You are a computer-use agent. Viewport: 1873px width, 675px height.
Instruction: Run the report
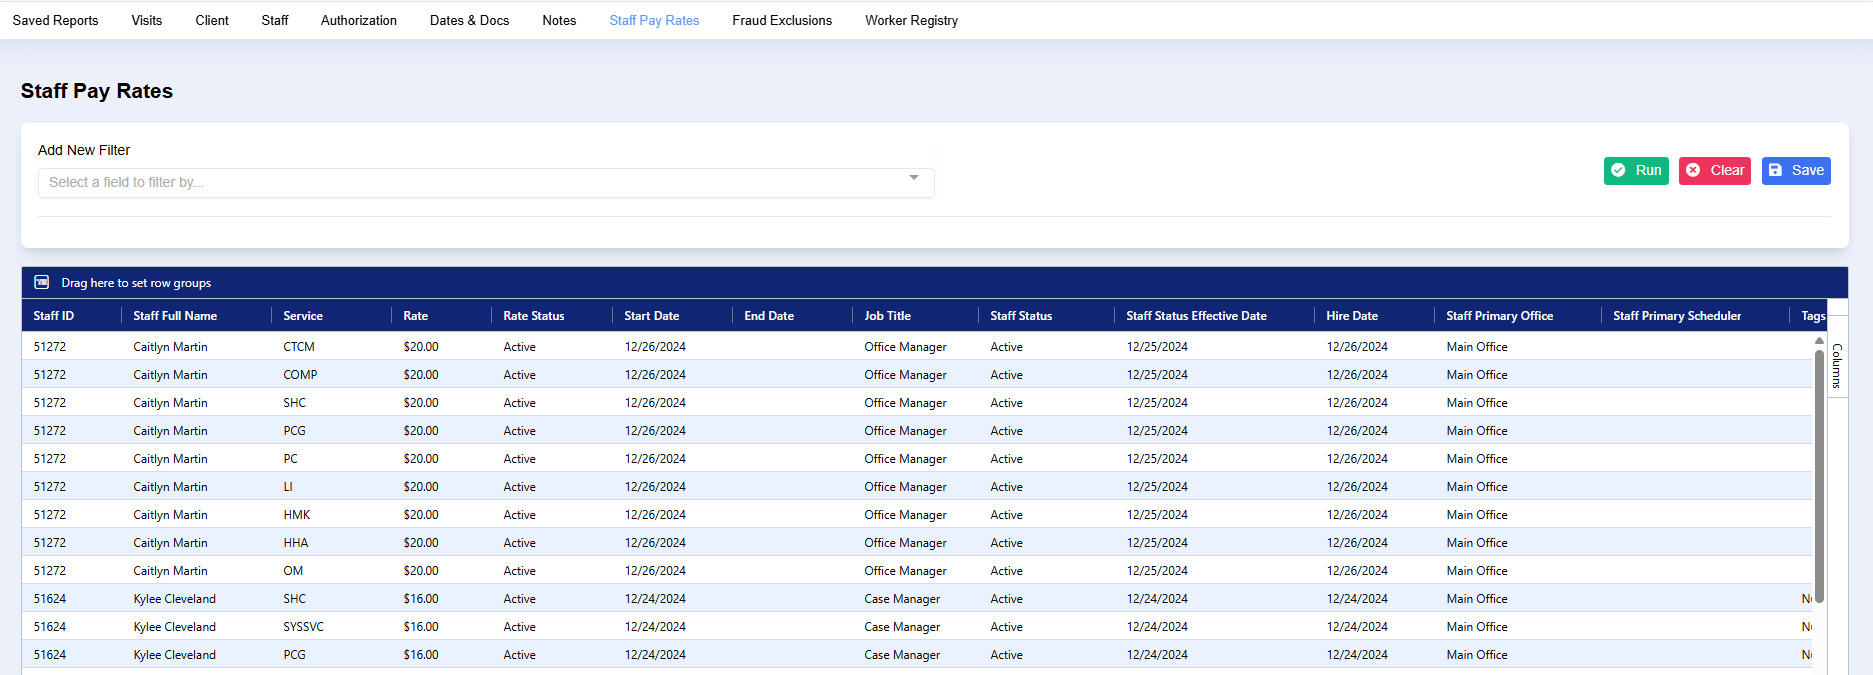coord(1636,170)
